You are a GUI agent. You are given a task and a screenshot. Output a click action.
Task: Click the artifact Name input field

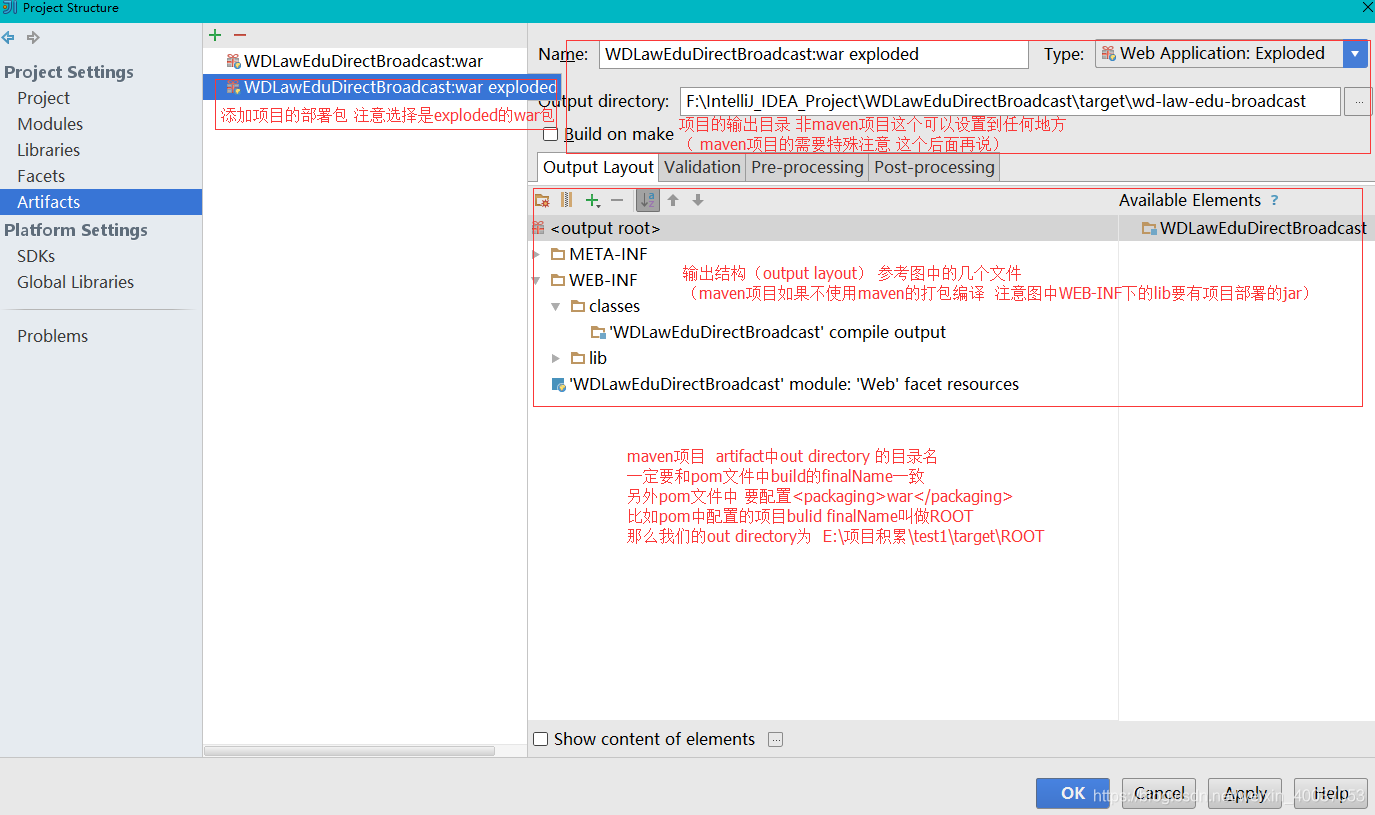click(813, 54)
